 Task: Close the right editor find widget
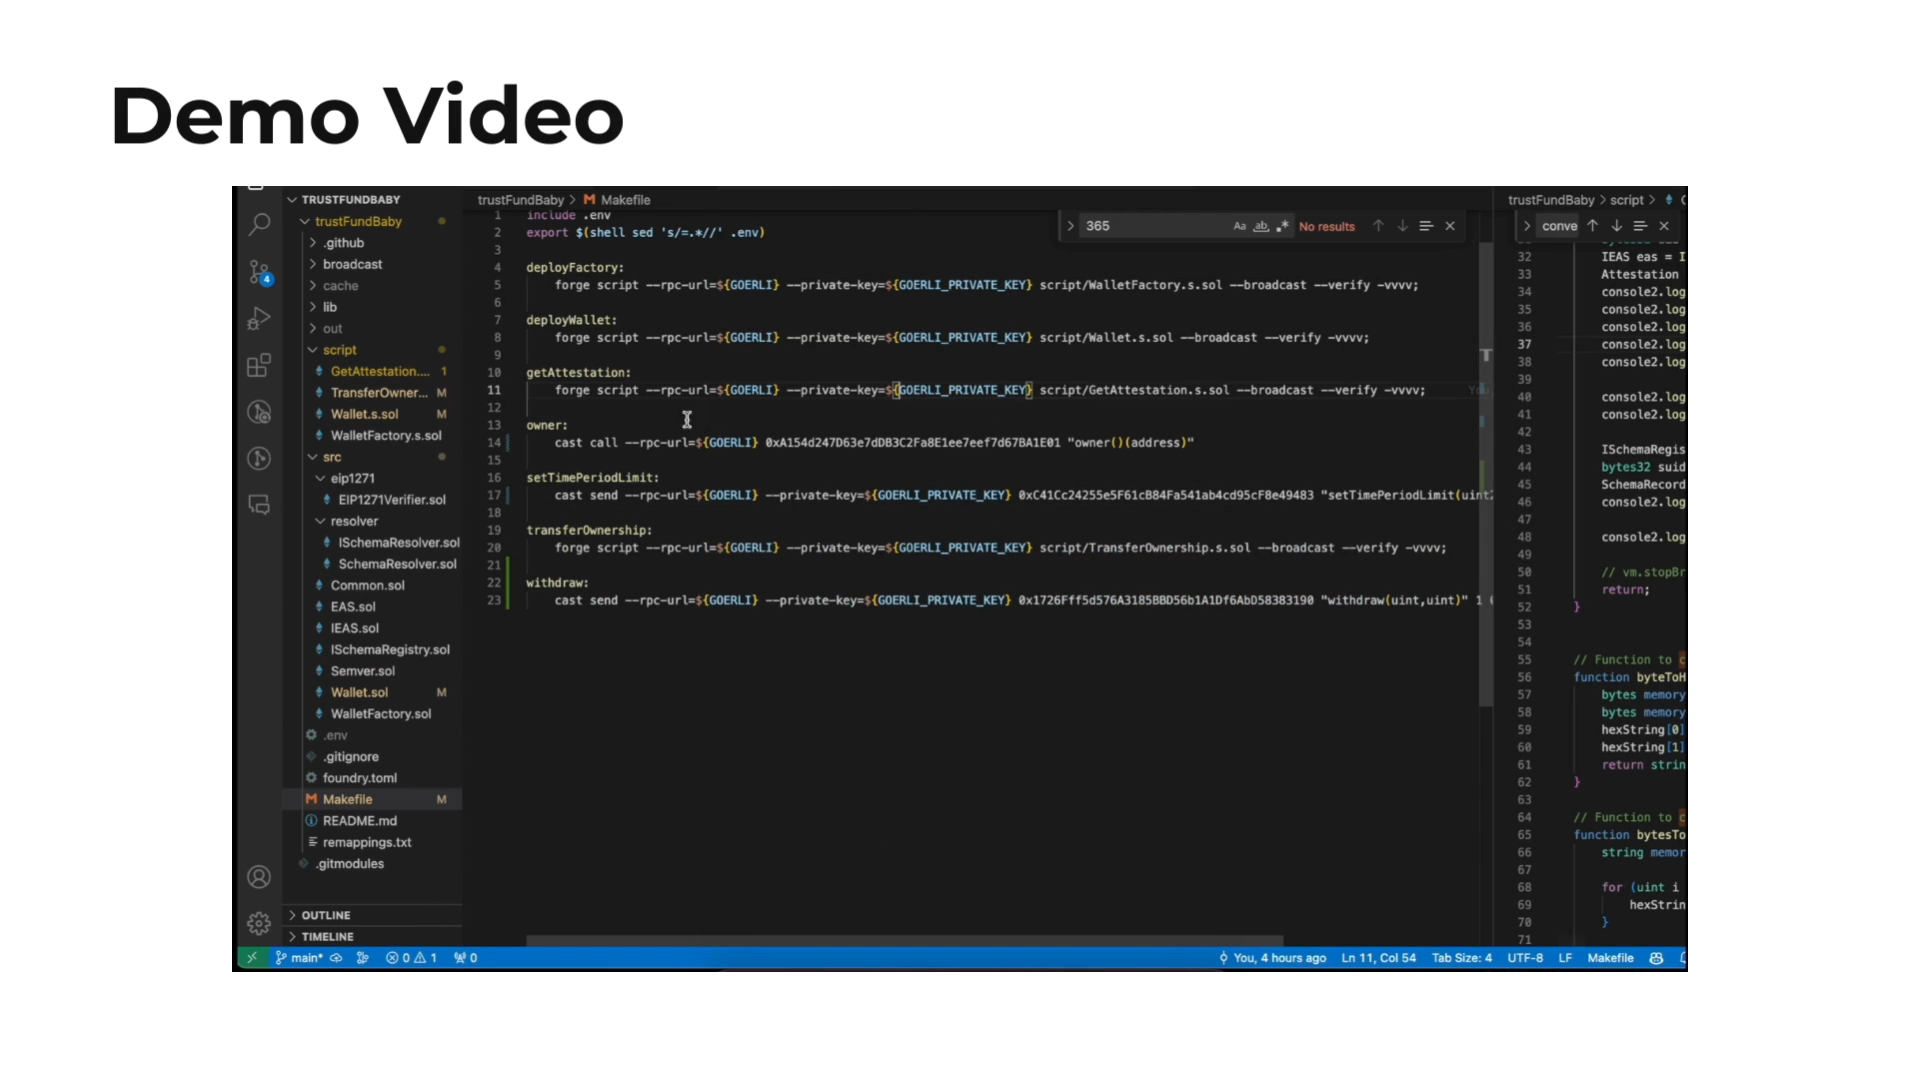point(1664,226)
